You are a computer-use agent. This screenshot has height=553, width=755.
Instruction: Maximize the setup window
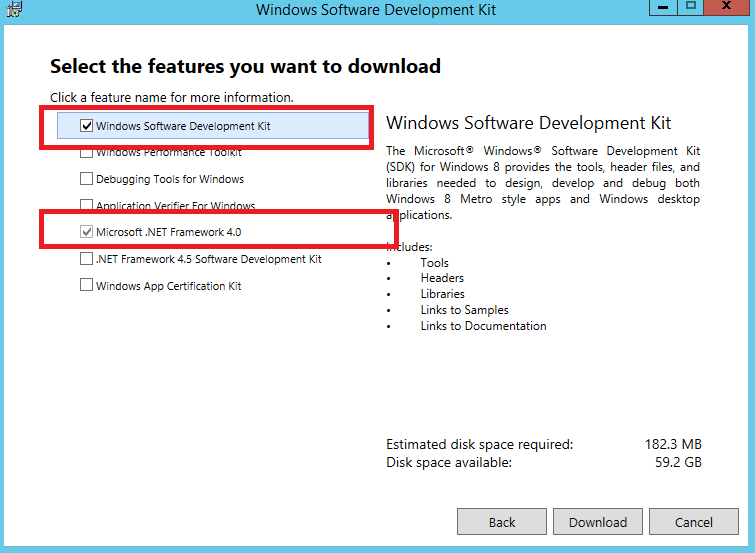coord(690,7)
